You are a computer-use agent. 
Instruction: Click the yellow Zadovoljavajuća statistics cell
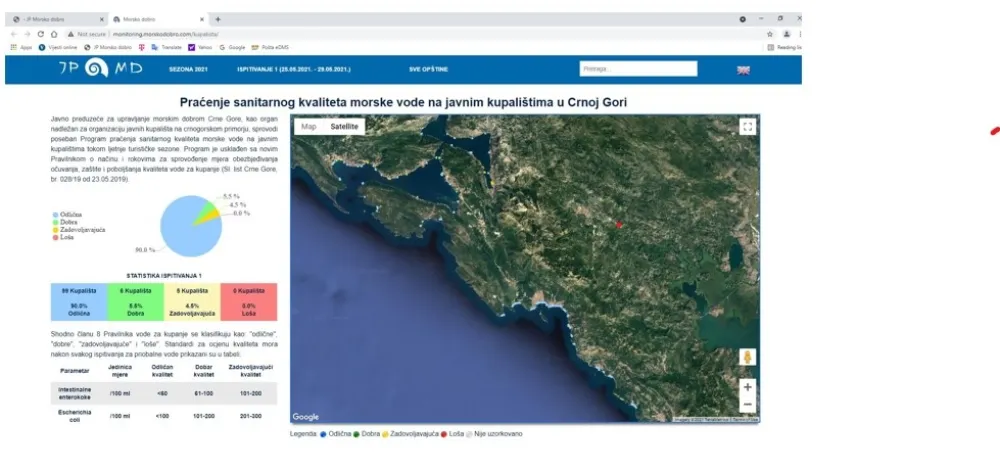(x=192, y=302)
